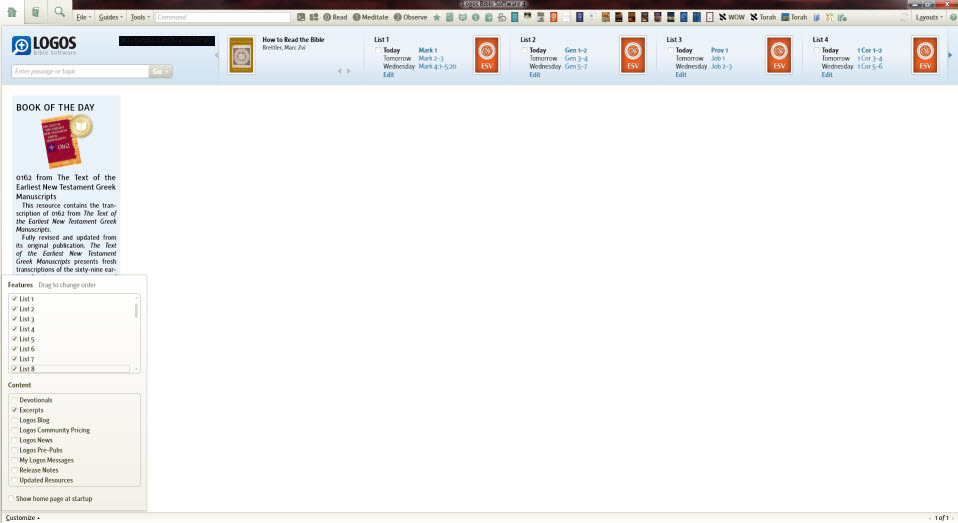The width and height of the screenshot is (958, 523).
Task: Enable My Logos Messages checkbox
Action: [15, 460]
